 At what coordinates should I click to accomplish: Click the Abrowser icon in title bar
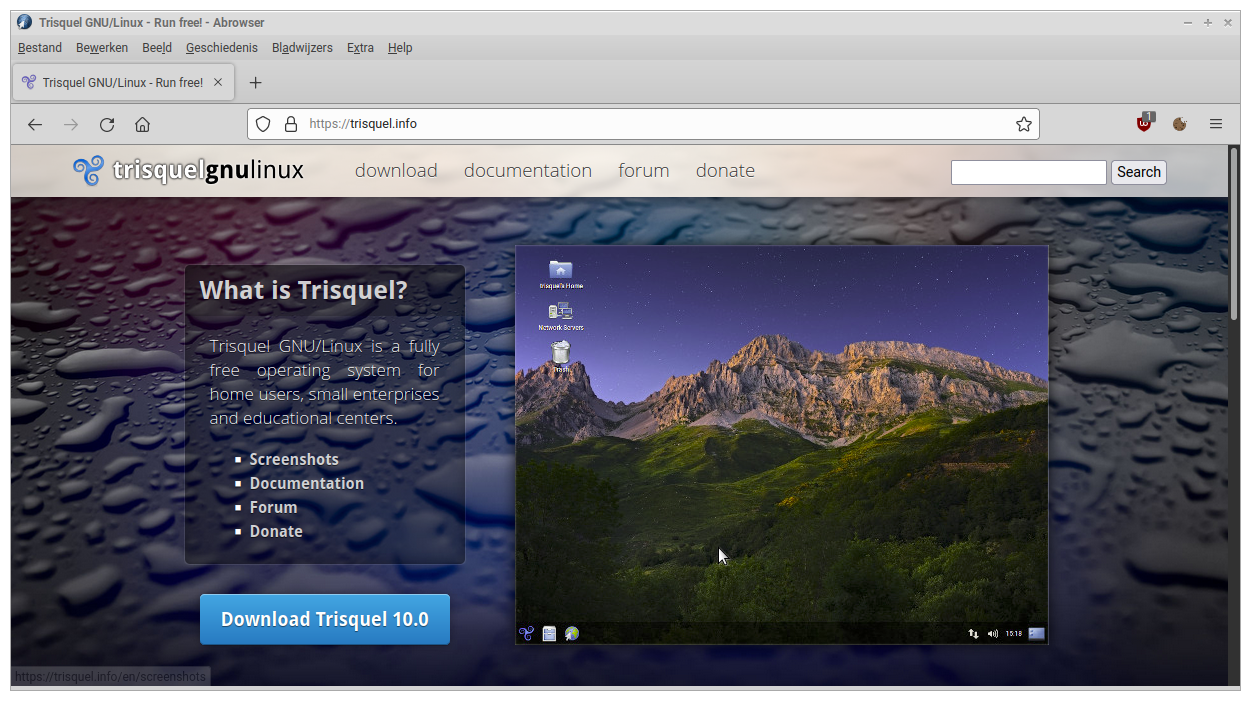click(24, 22)
